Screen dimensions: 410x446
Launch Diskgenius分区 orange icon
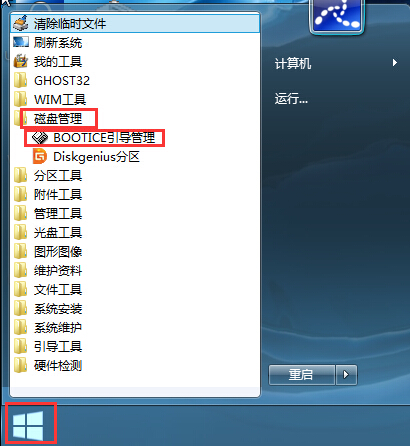click(x=40, y=157)
